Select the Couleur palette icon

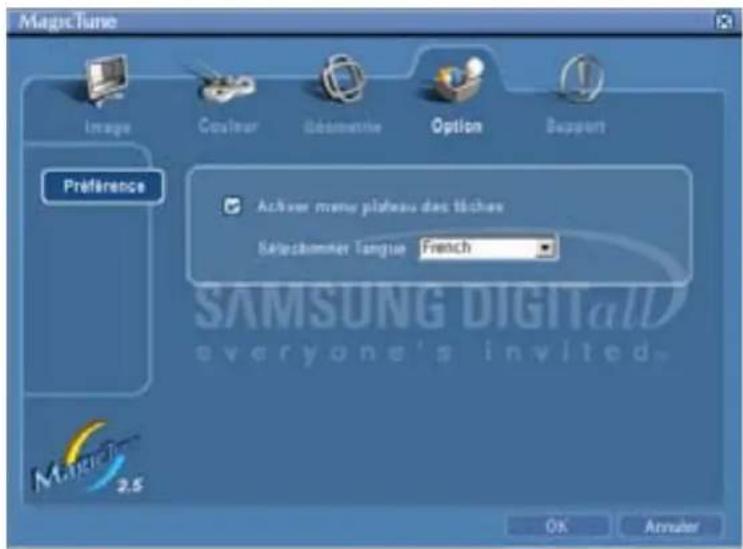[227, 85]
